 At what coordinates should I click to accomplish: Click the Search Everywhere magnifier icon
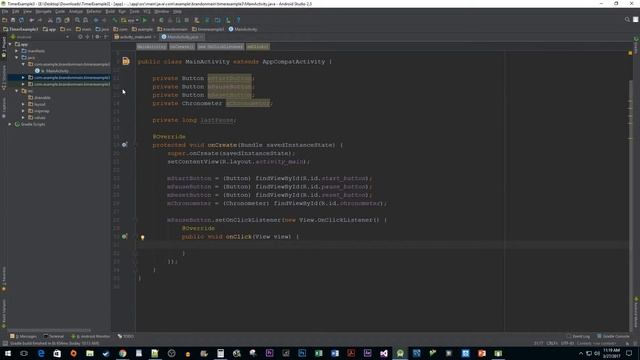pyautogui.click(x=627, y=19)
